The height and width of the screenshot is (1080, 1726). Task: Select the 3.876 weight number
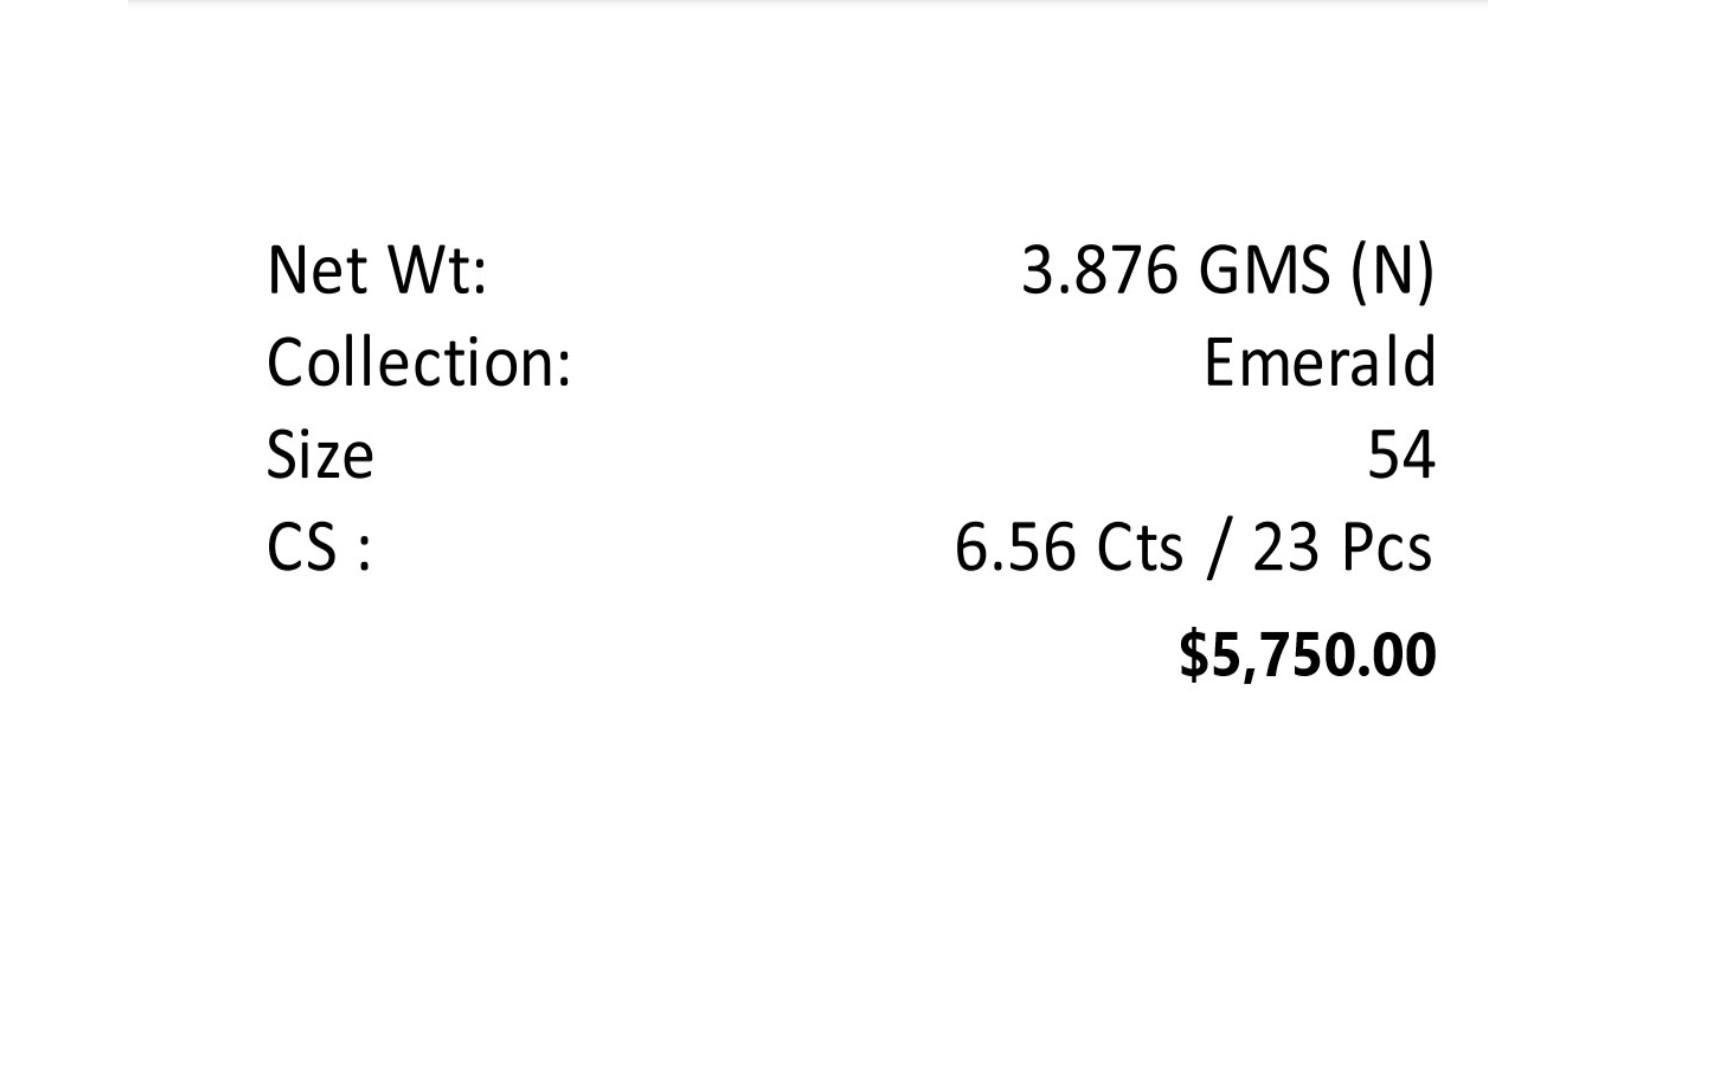click(x=1099, y=270)
